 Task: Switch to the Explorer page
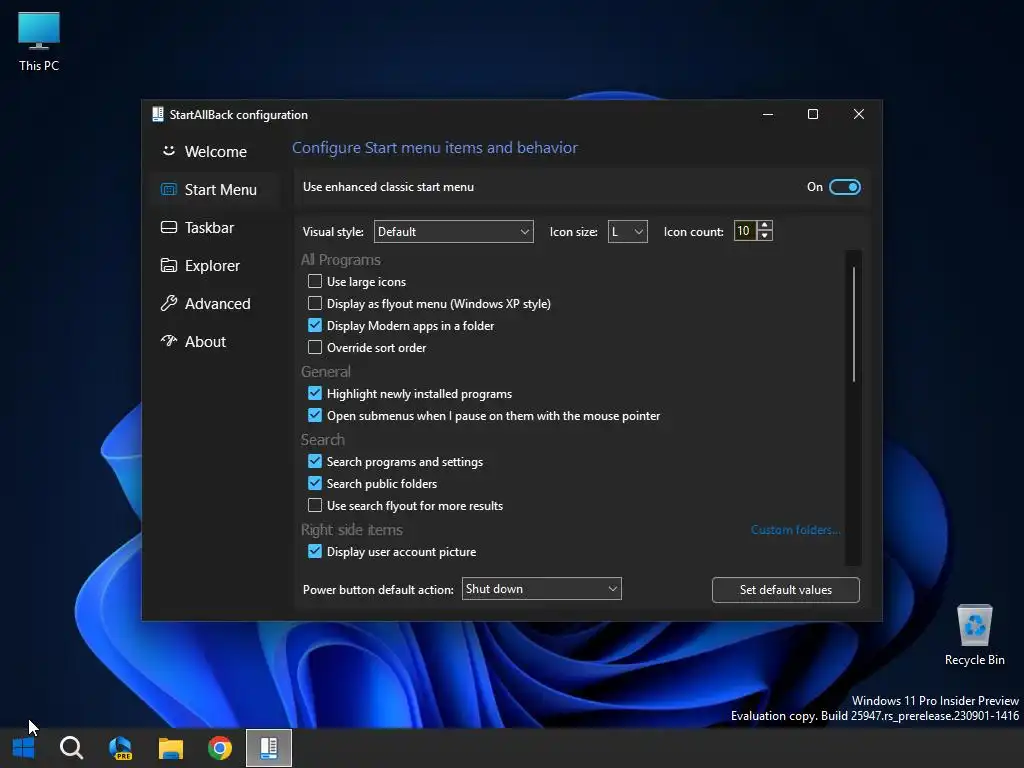pos(216,265)
